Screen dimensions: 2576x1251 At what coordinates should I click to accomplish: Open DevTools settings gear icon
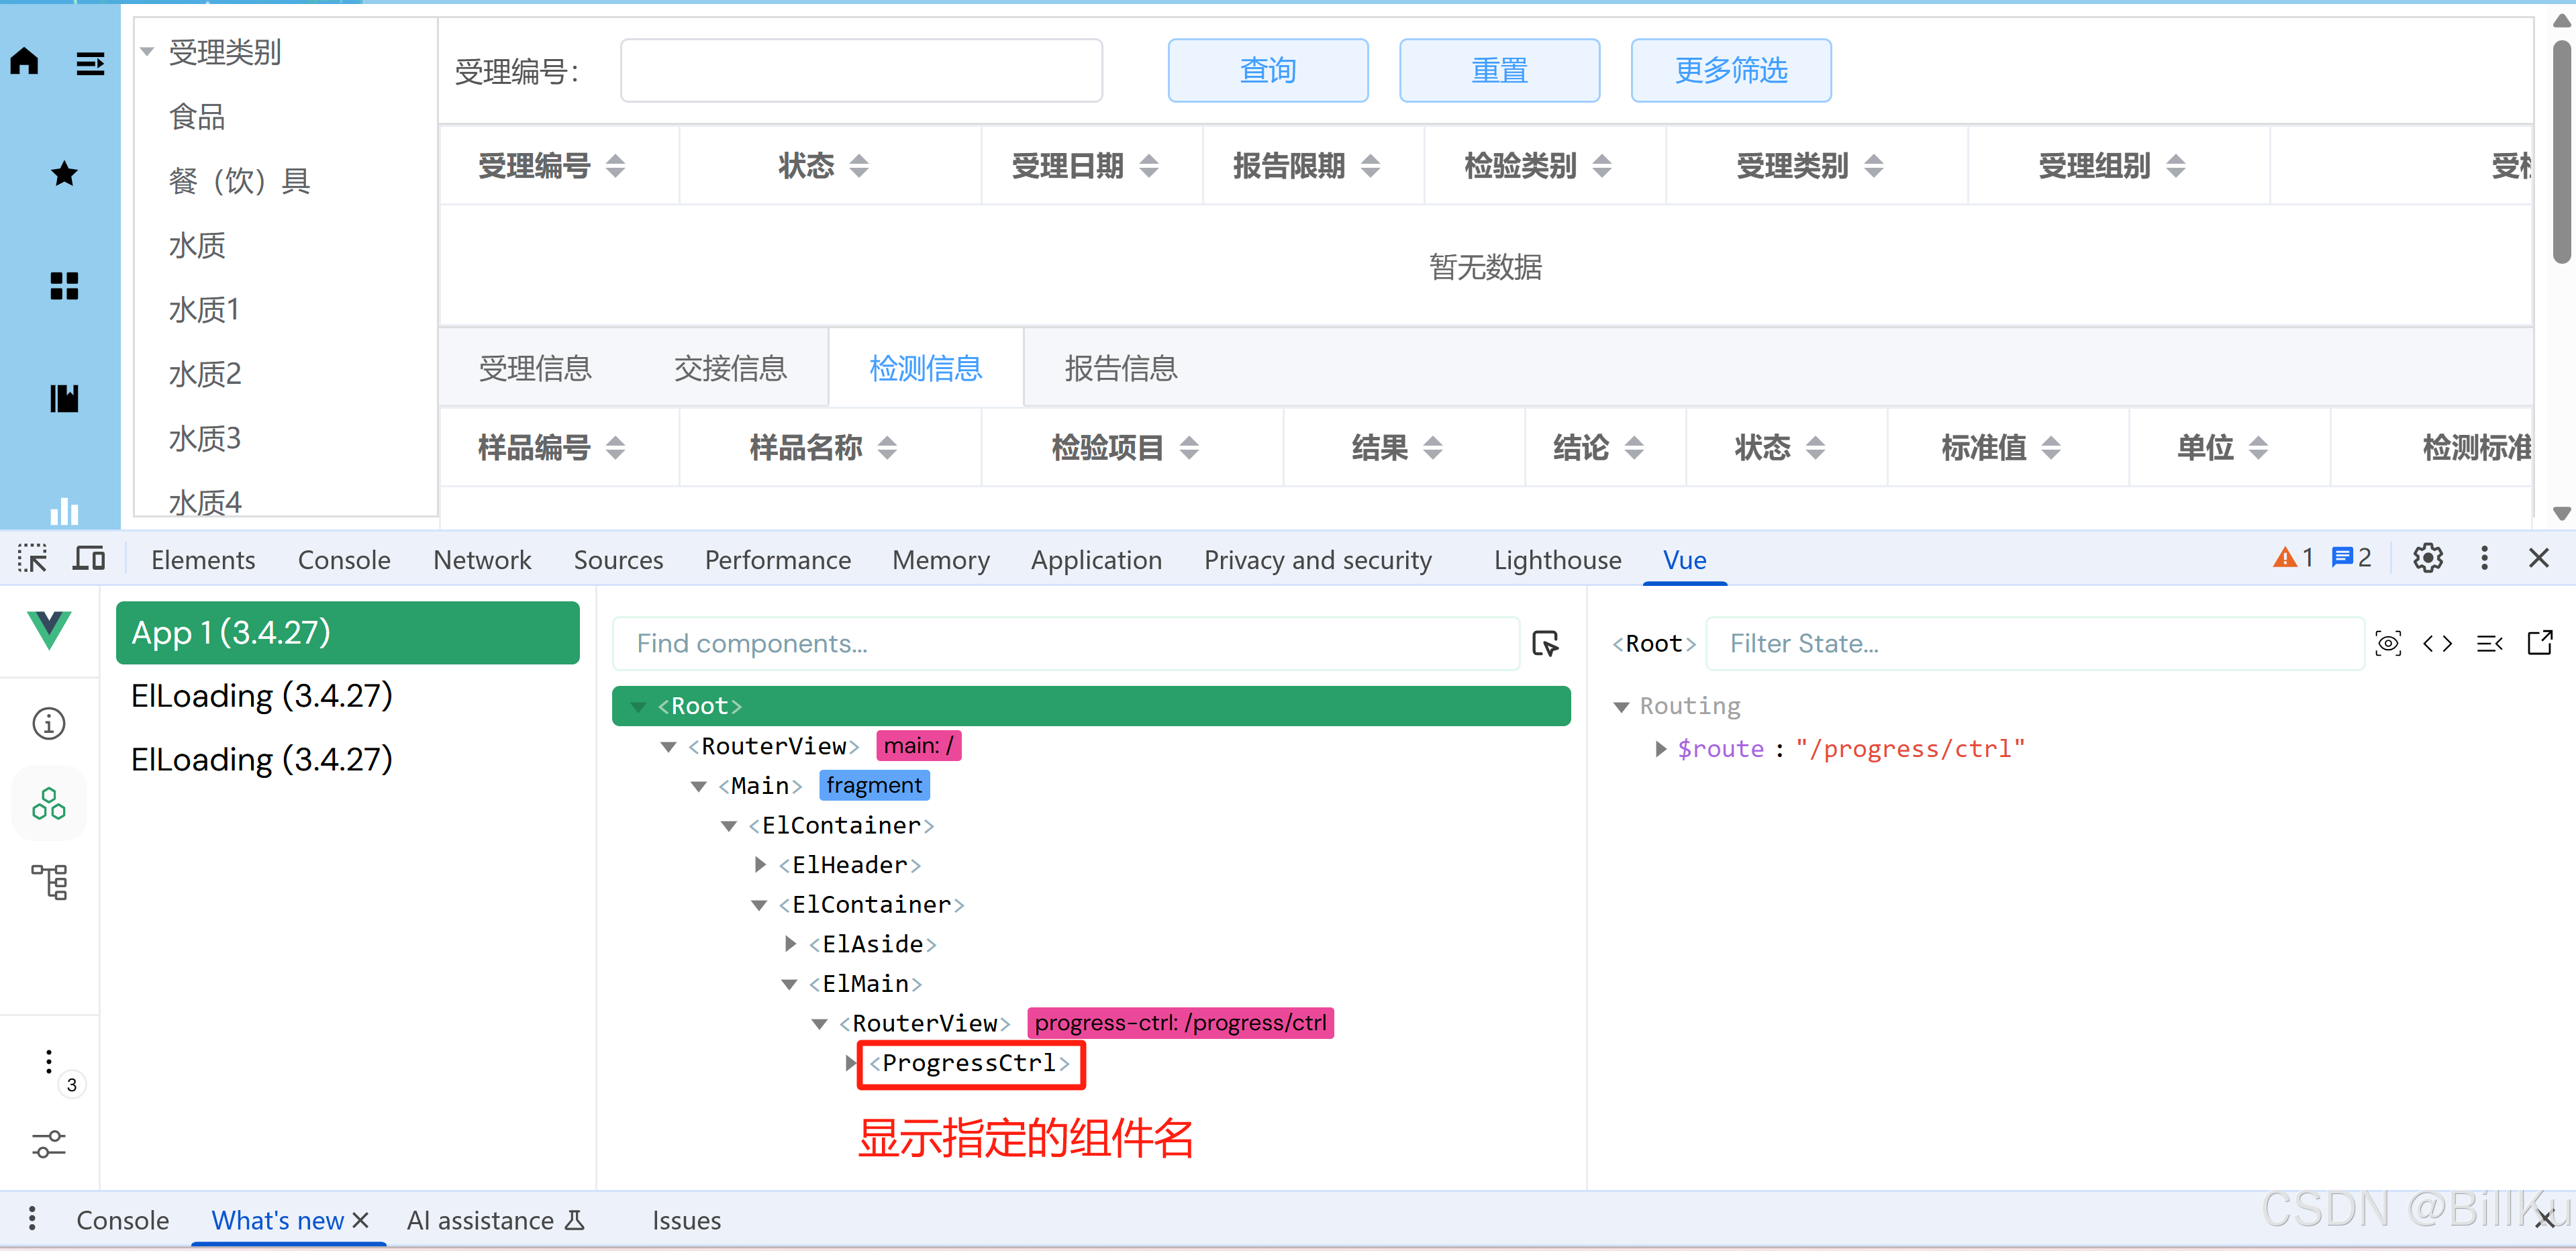point(2427,558)
